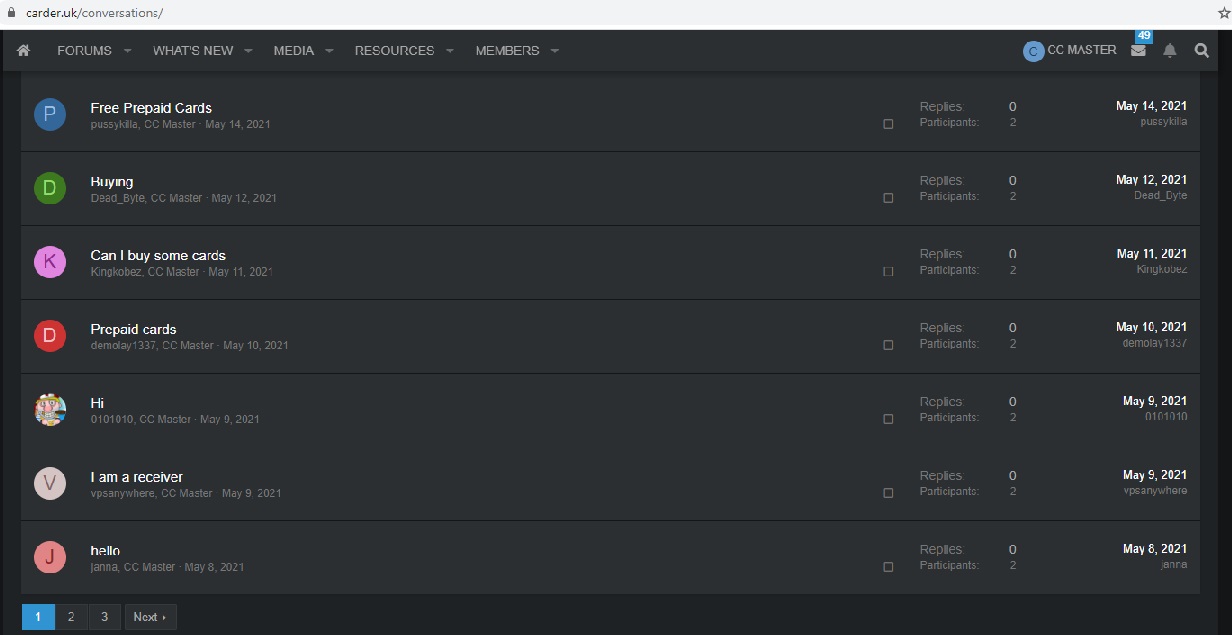The width and height of the screenshot is (1232, 635).
Task: Expand the dropdown arrow next to MEMBERS
Action: pos(554,51)
